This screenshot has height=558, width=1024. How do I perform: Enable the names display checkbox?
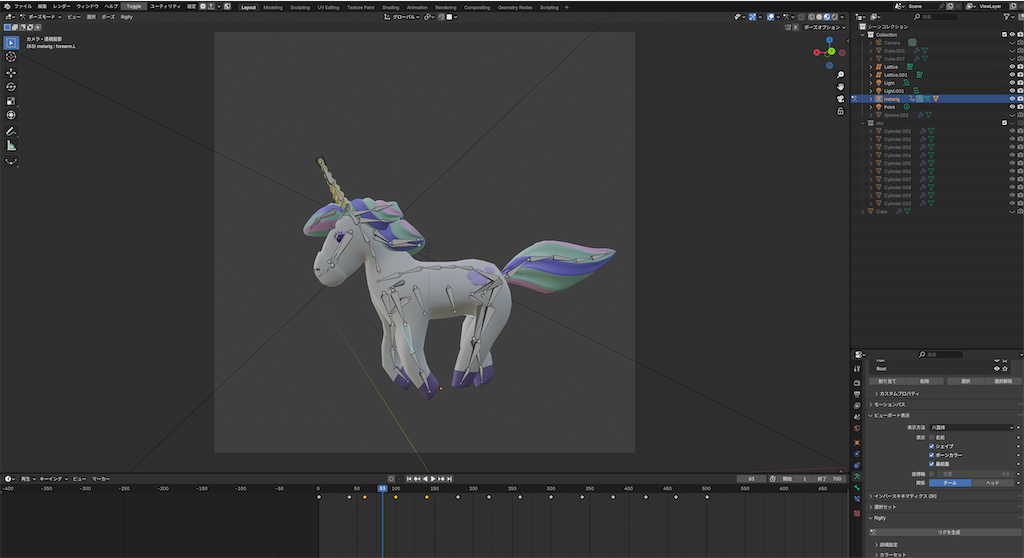[x=931, y=437]
